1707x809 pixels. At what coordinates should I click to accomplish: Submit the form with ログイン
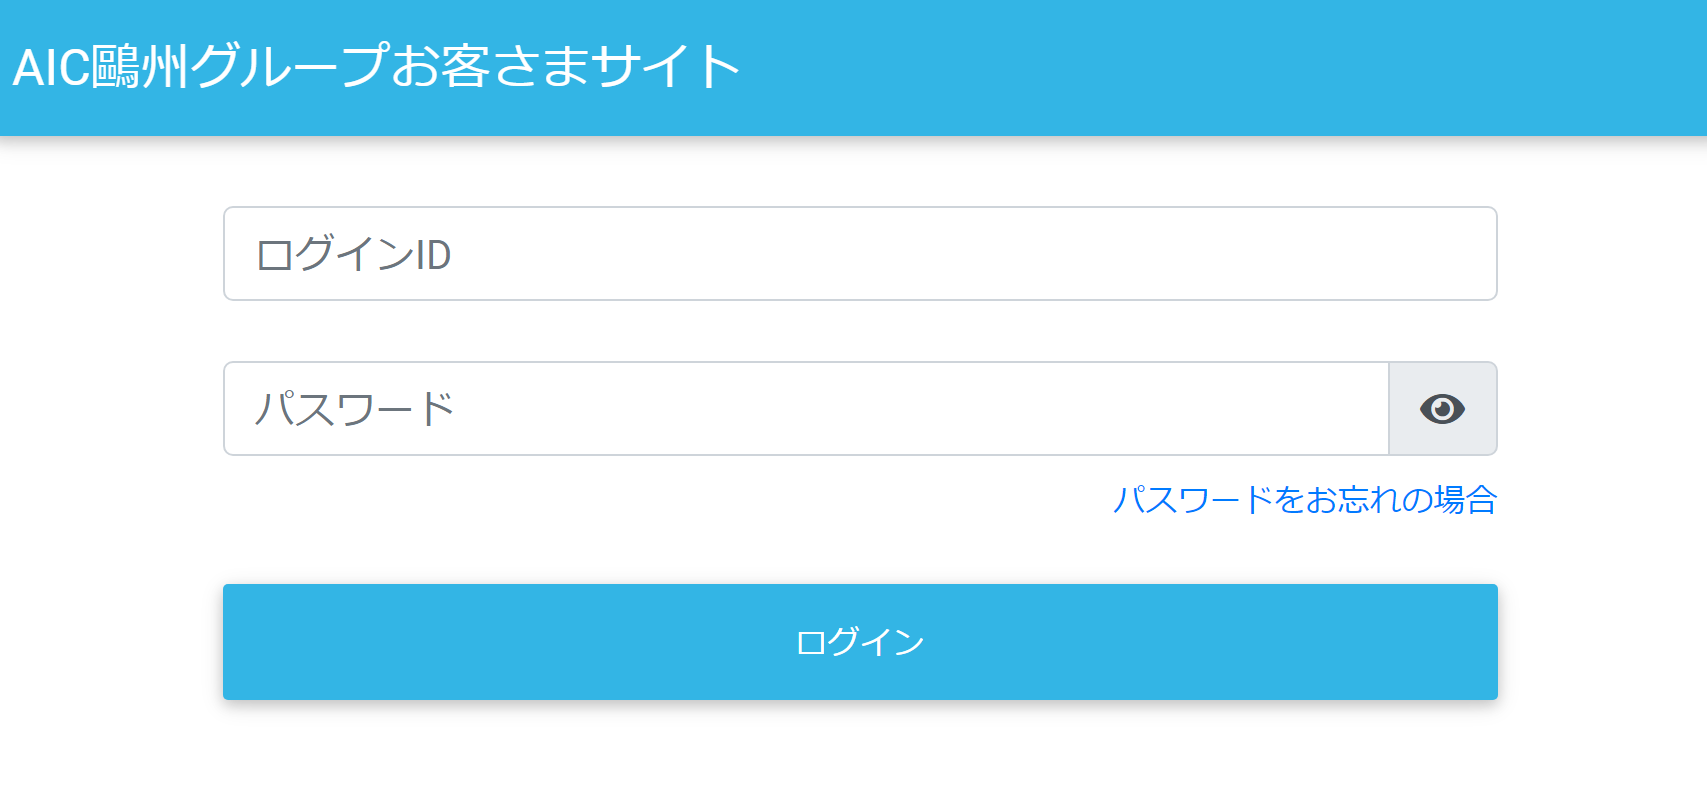tap(859, 642)
